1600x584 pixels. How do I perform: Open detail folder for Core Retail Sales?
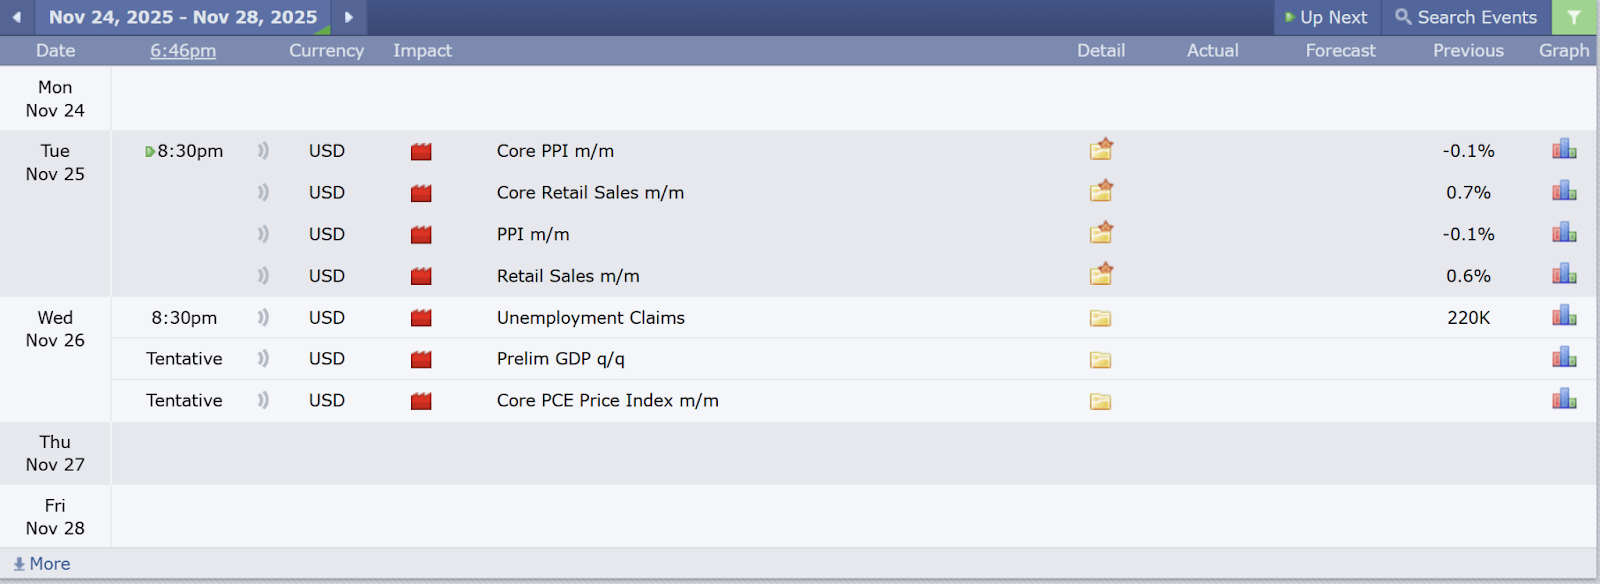click(1101, 191)
